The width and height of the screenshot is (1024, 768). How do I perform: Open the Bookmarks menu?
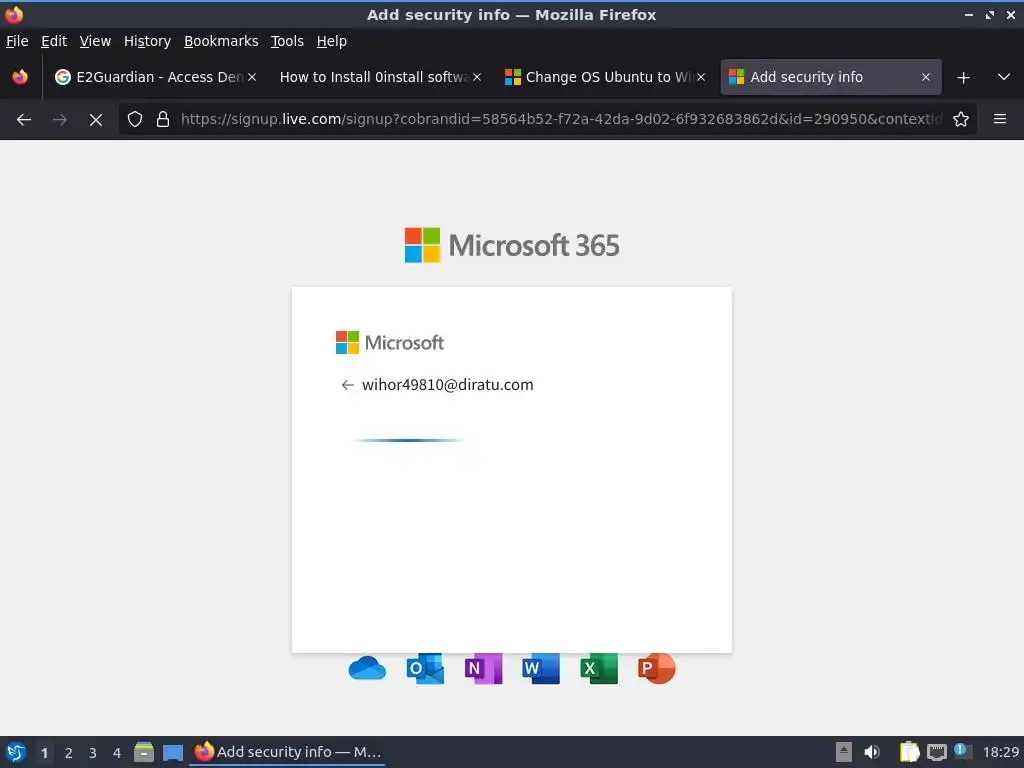point(221,41)
